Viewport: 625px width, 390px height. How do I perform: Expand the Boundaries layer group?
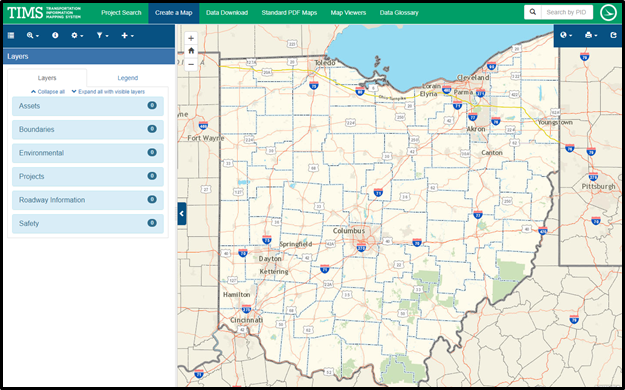88,129
